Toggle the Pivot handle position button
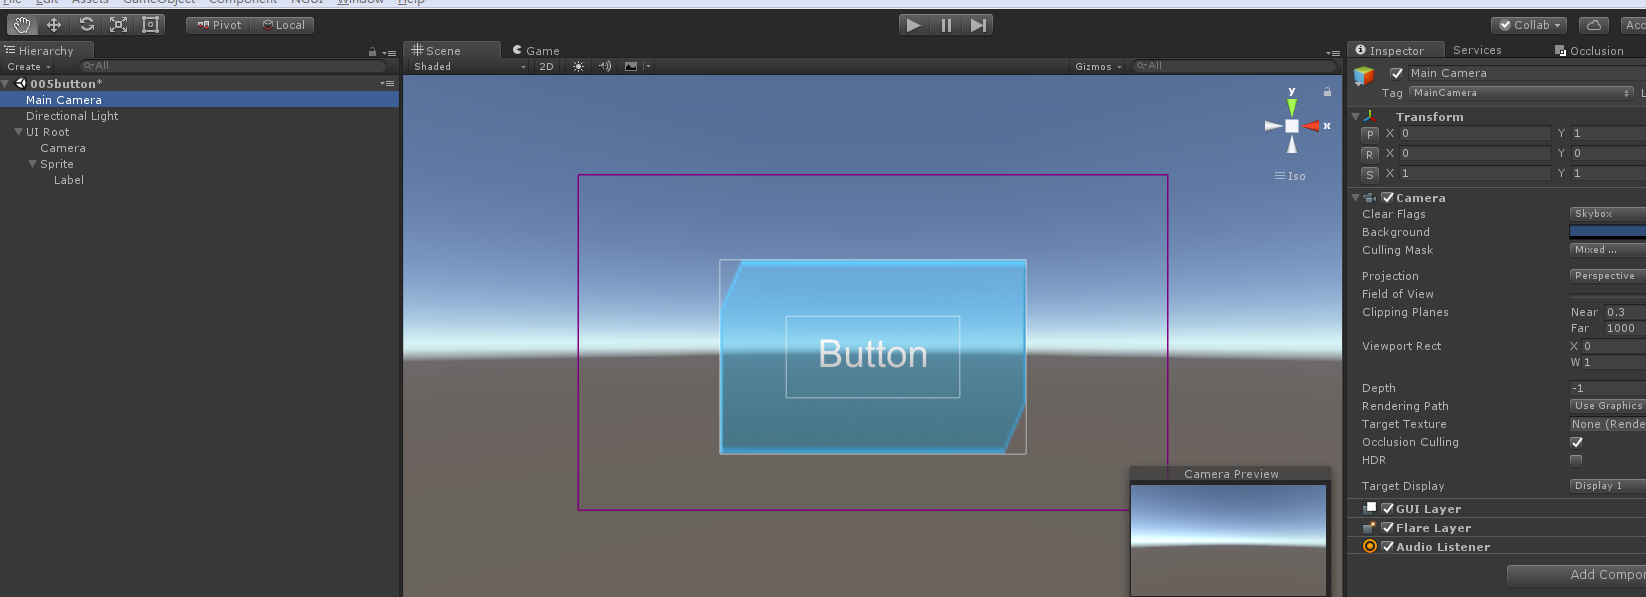The width and height of the screenshot is (1646, 597). point(218,25)
